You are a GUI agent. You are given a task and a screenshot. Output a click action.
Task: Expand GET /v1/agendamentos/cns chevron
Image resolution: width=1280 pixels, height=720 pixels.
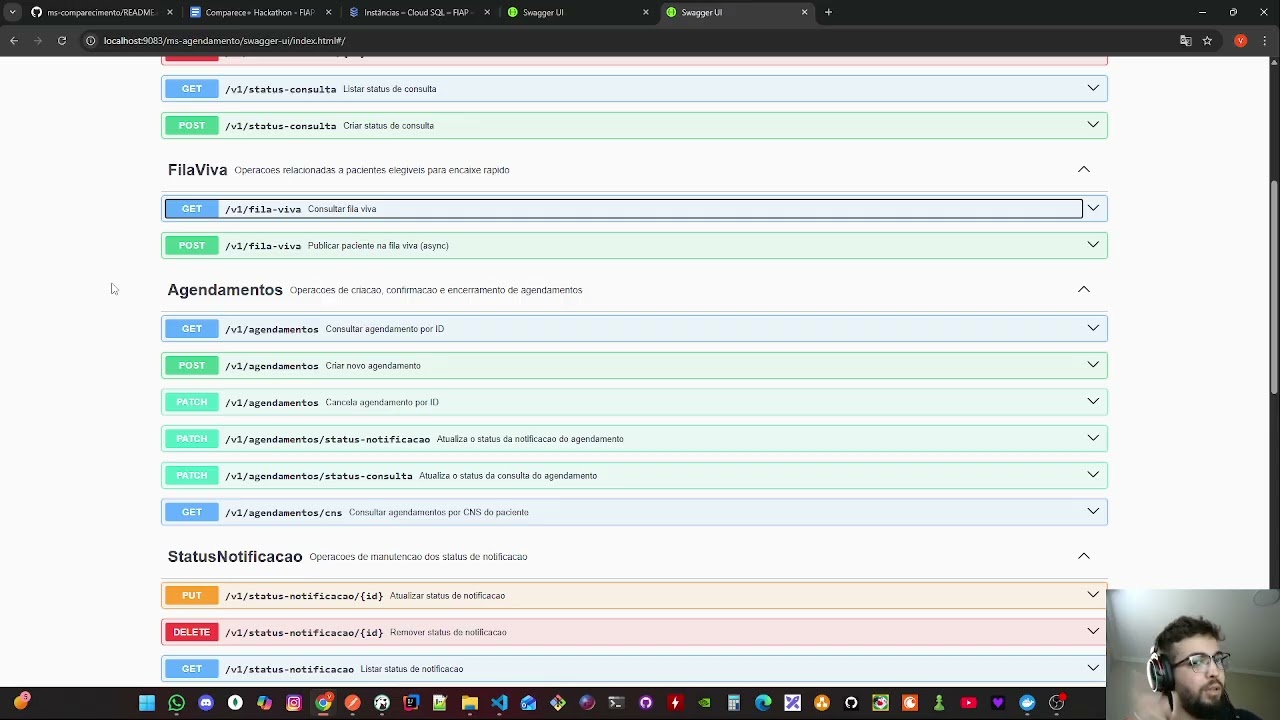(1093, 511)
